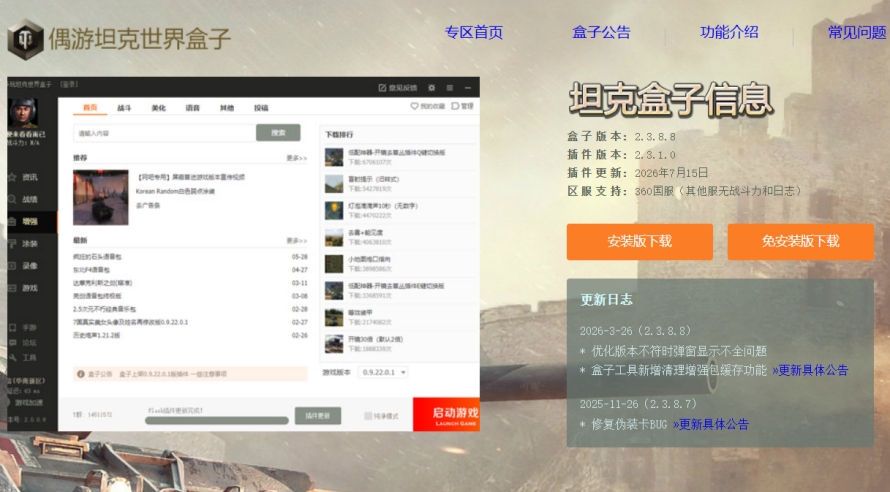Viewport: 890px width, 492px height.
Task: Click the 管理 manage icon
Action: coord(455,106)
